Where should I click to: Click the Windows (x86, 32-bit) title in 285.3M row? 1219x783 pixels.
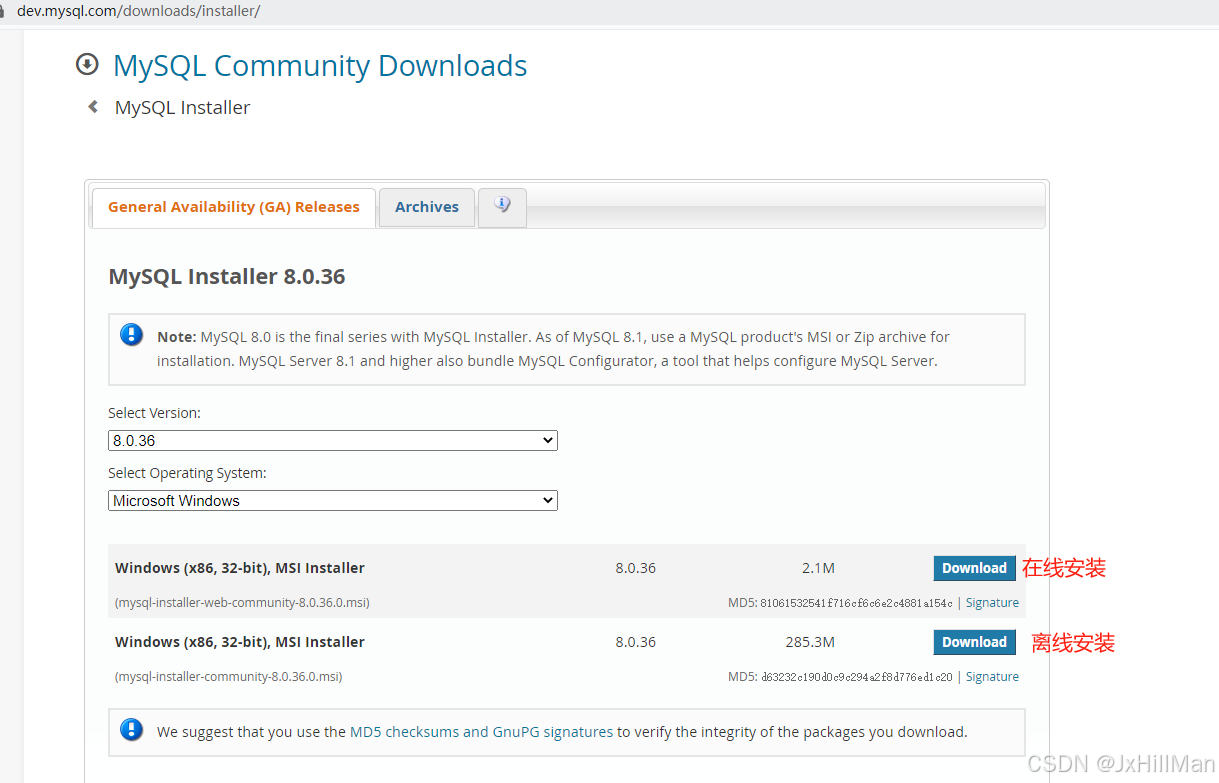pos(240,642)
